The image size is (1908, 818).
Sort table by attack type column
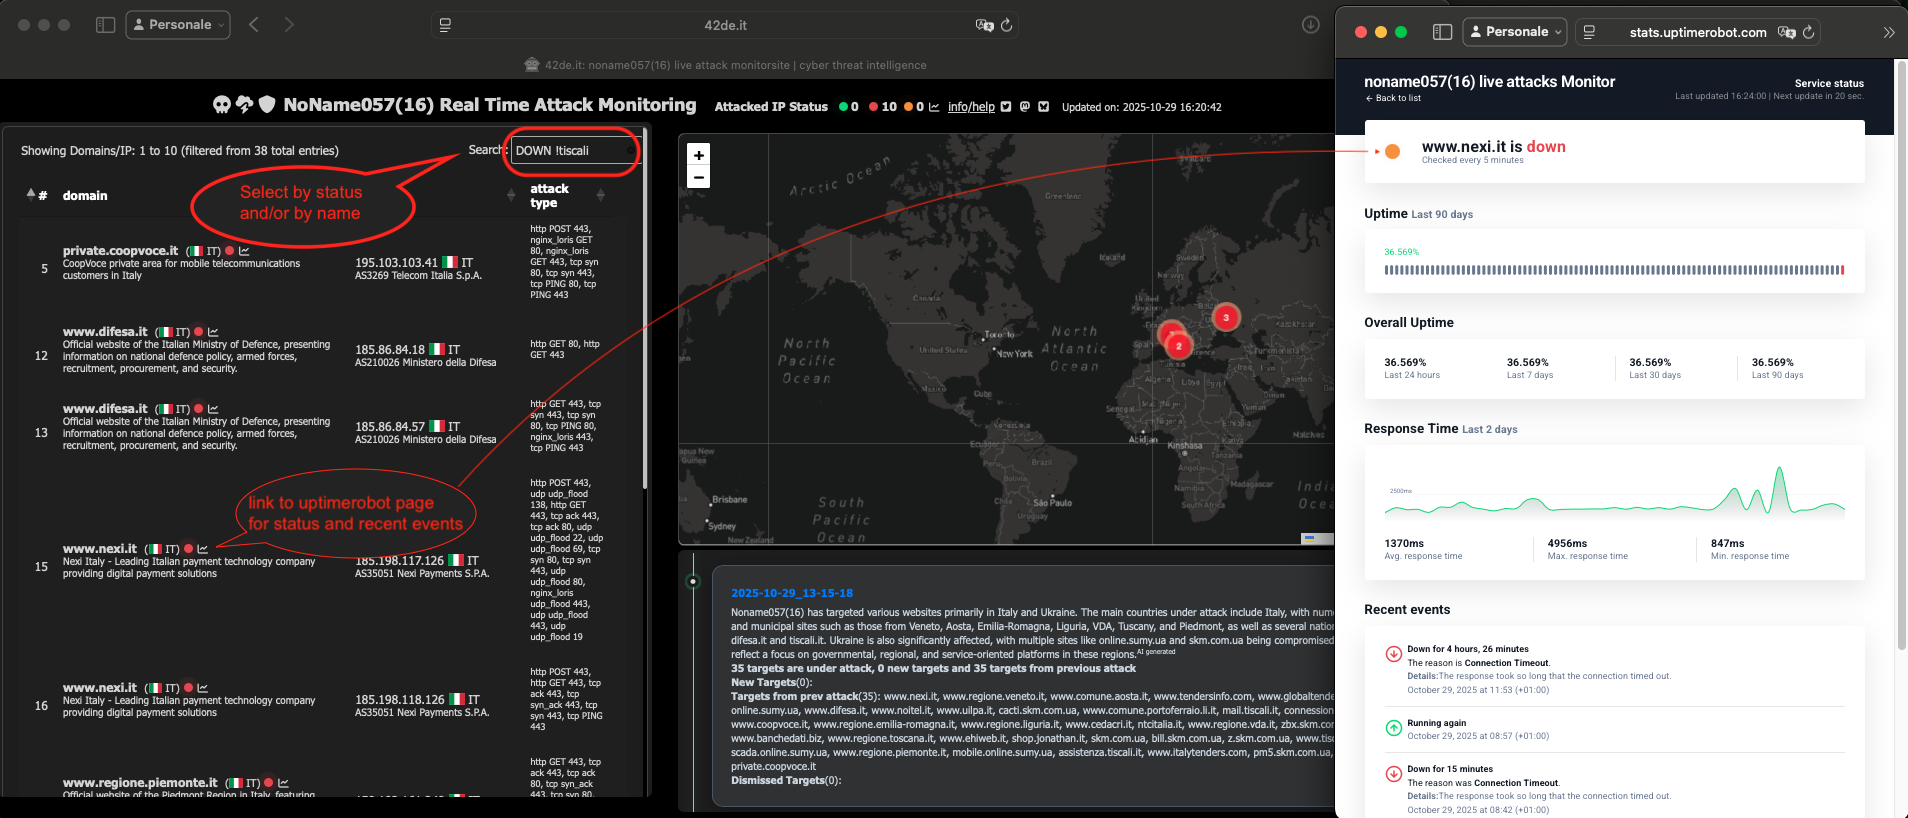tap(600, 195)
